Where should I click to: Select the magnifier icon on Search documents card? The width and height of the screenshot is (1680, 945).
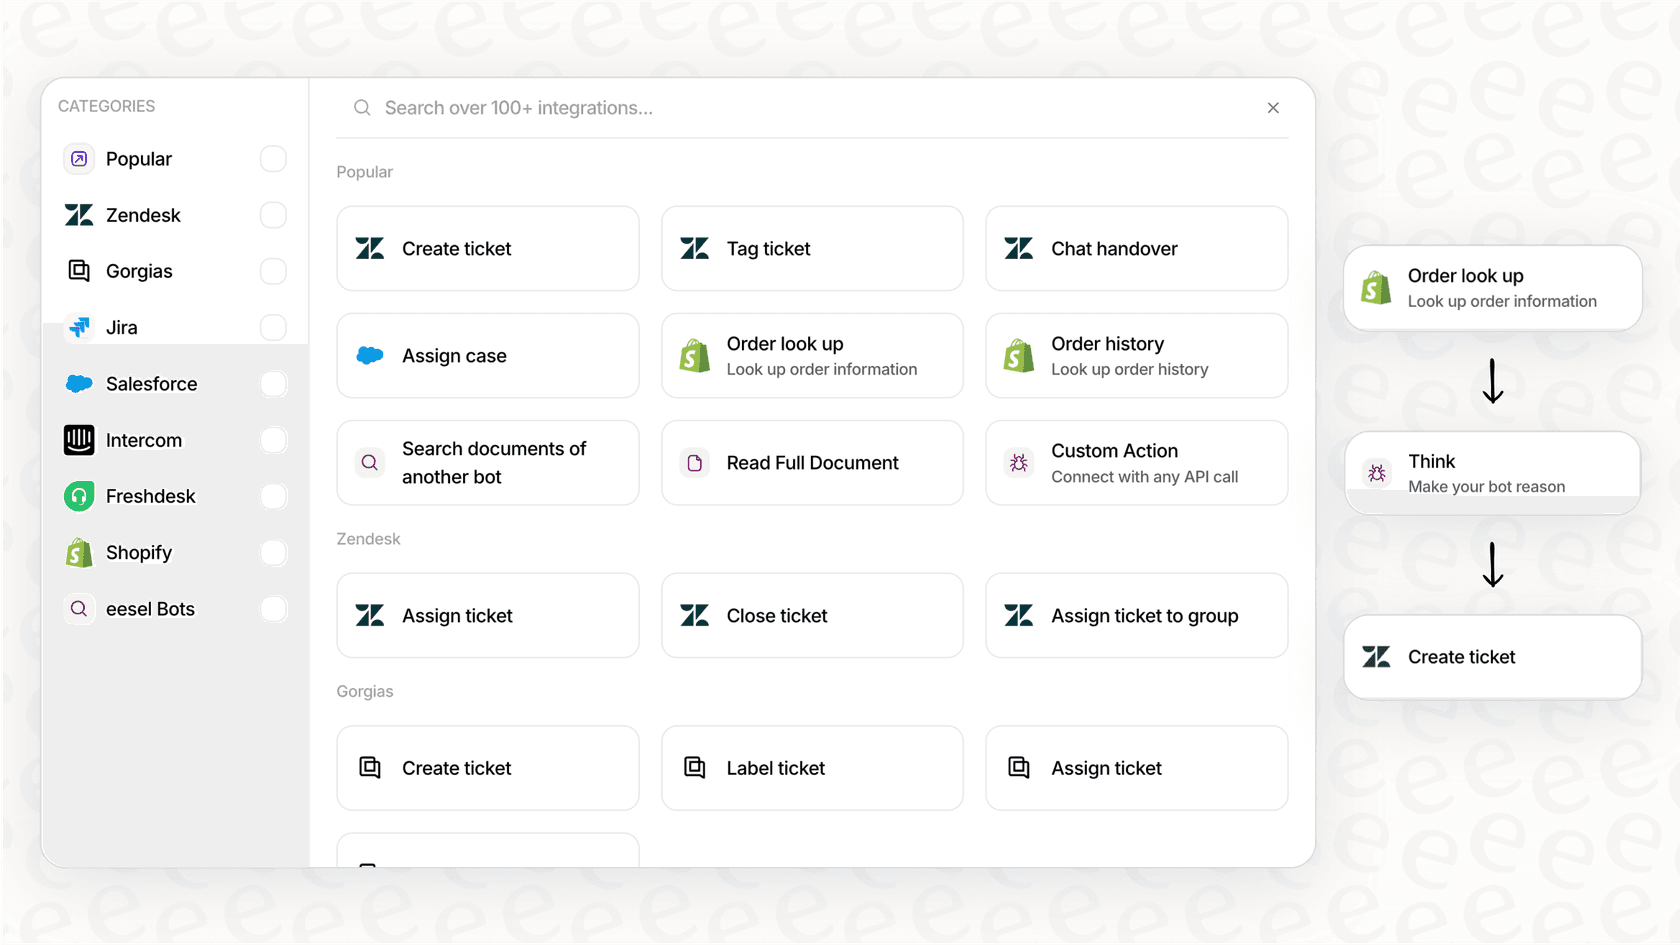(x=369, y=462)
